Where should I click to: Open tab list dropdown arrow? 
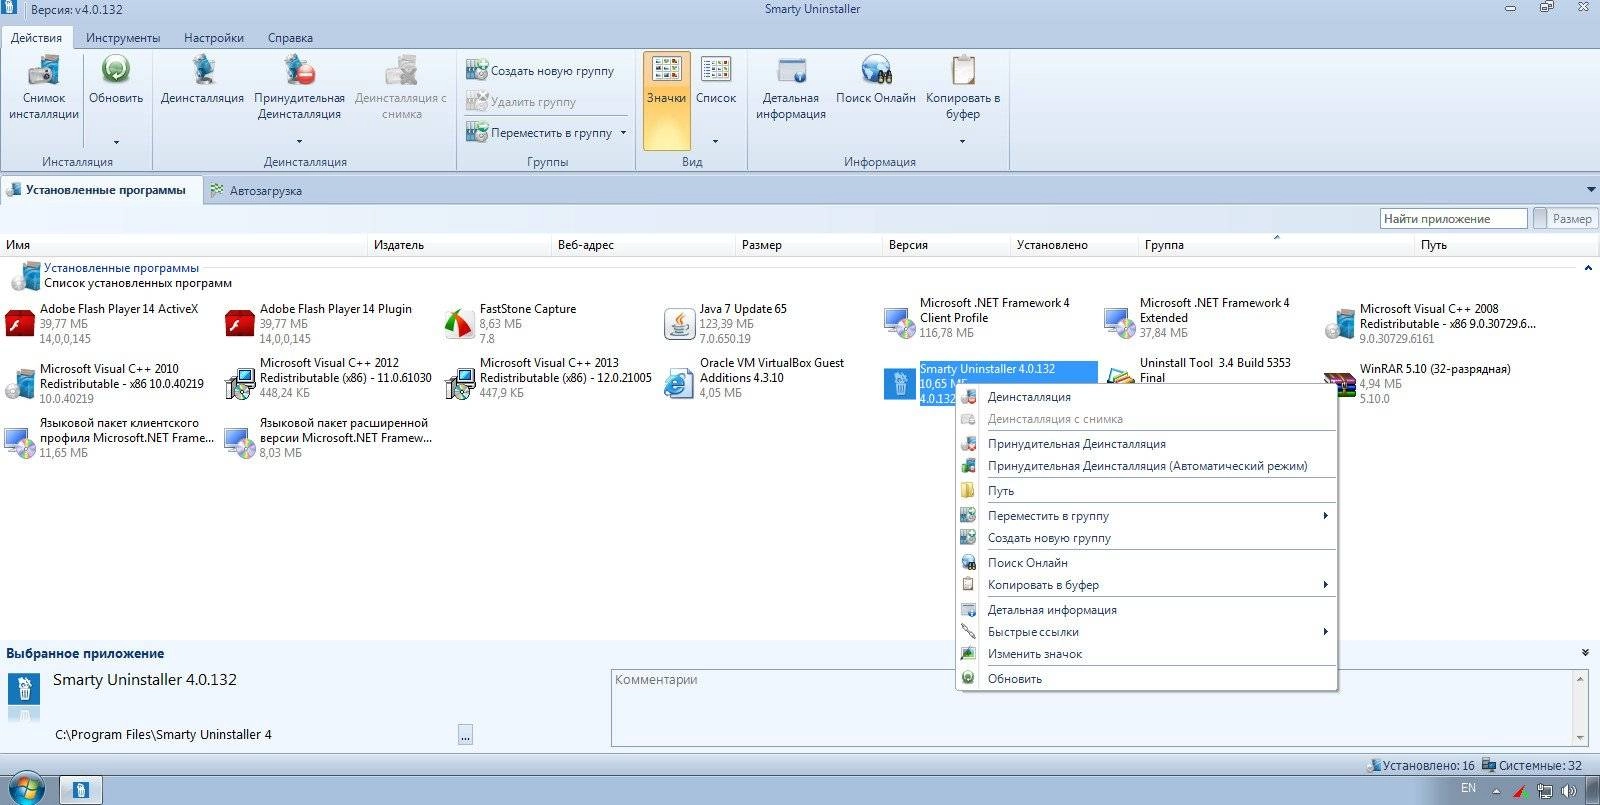click(1590, 190)
